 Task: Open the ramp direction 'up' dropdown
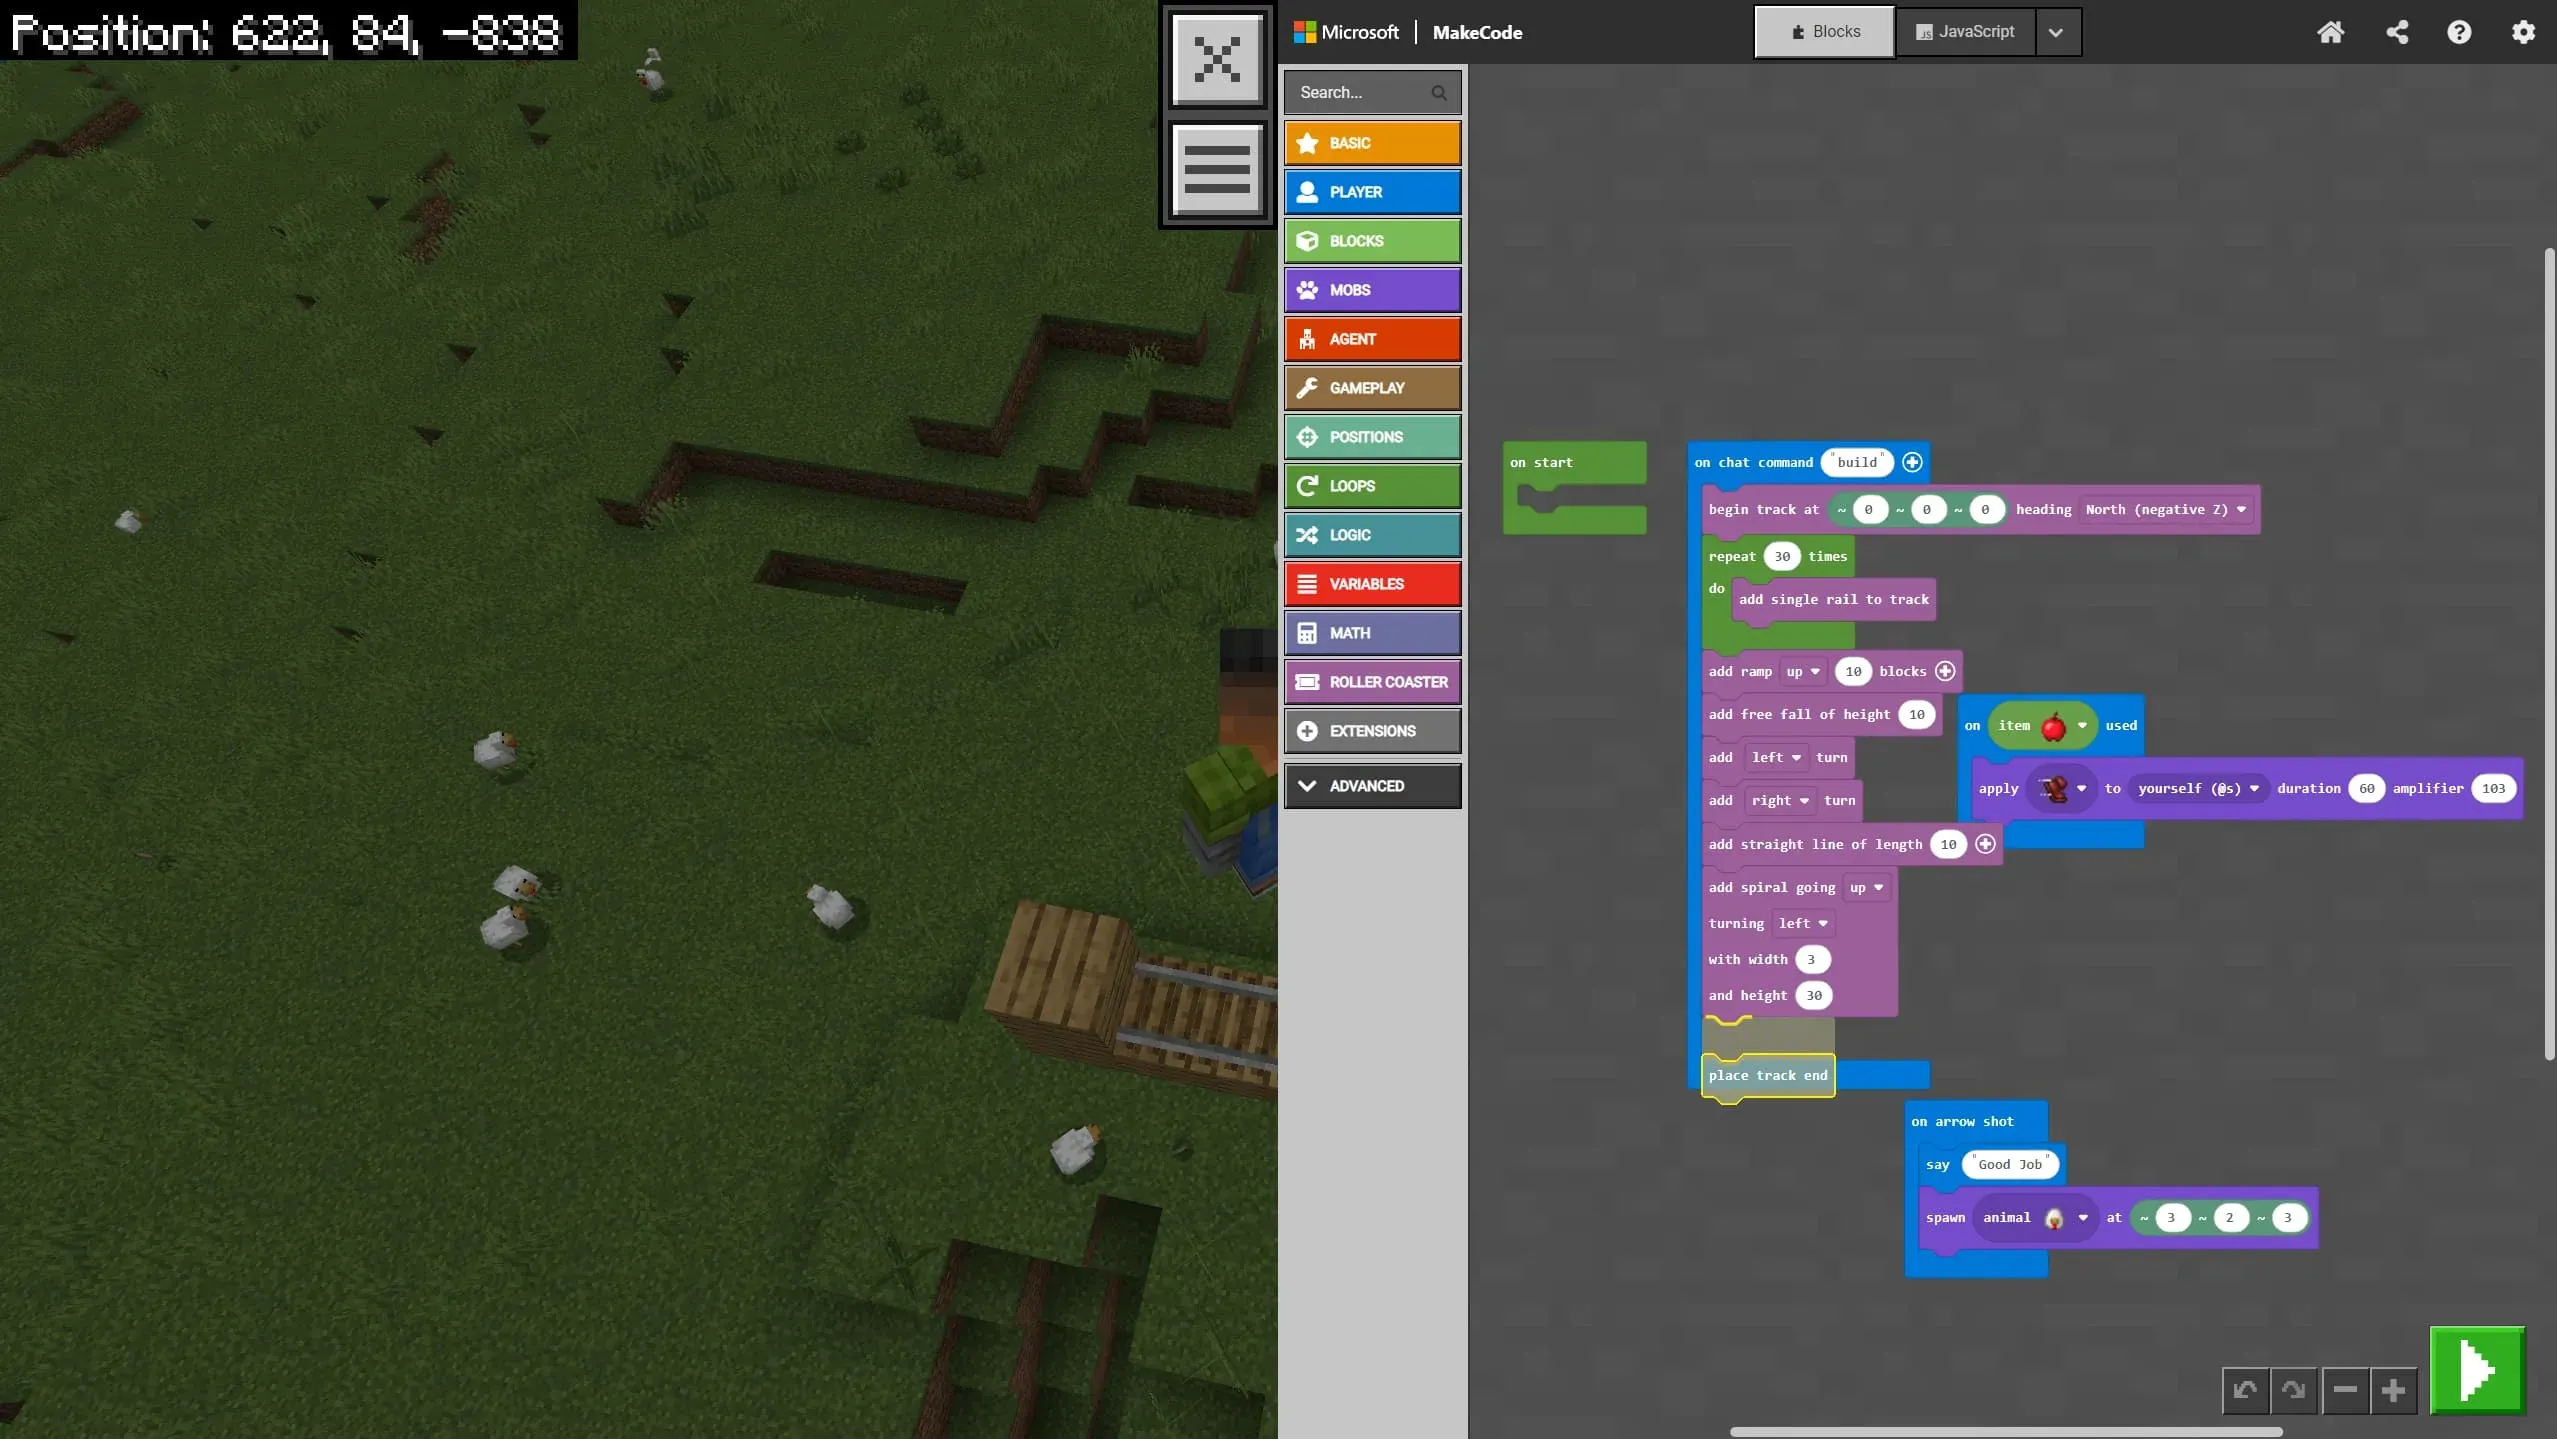tap(1802, 672)
